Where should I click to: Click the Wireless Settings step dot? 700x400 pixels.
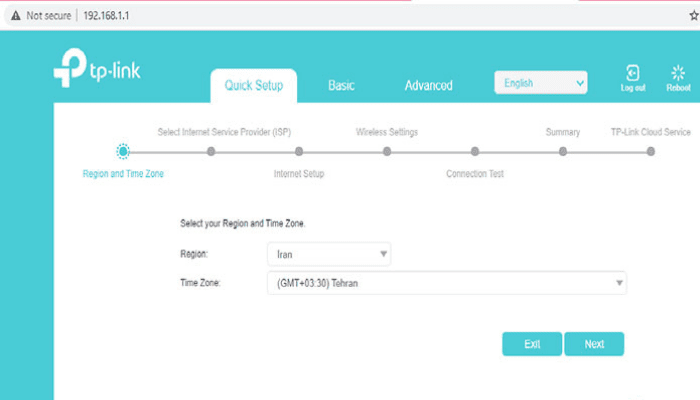point(387,152)
